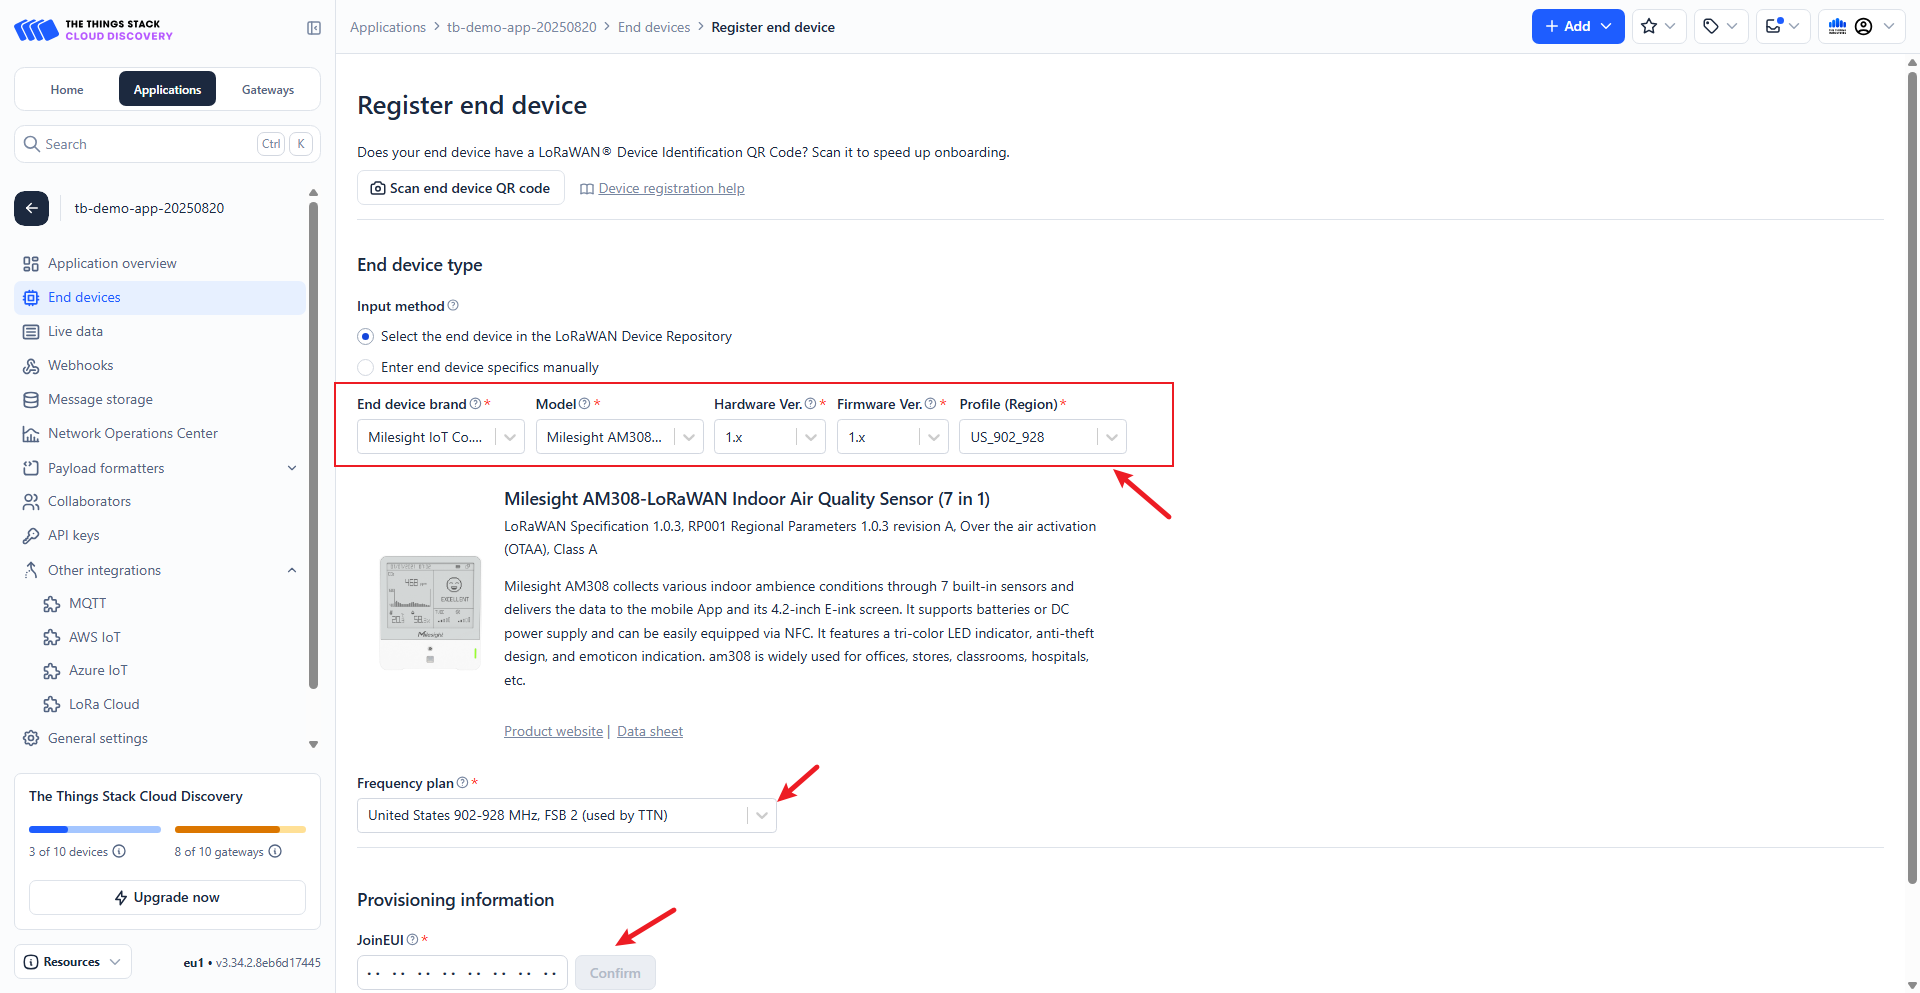The height and width of the screenshot is (993, 1920).
Task: Collapse Other integrations chevron
Action: pyautogui.click(x=292, y=570)
